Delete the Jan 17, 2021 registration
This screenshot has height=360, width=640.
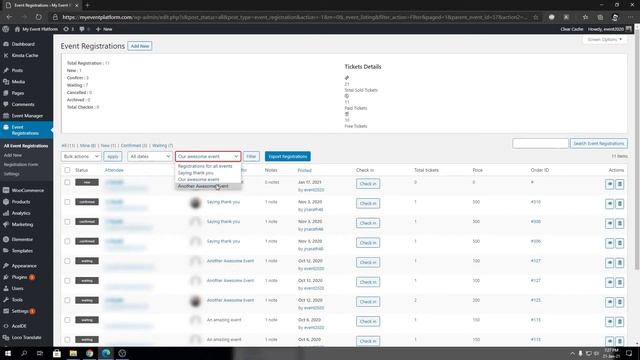(x=620, y=184)
